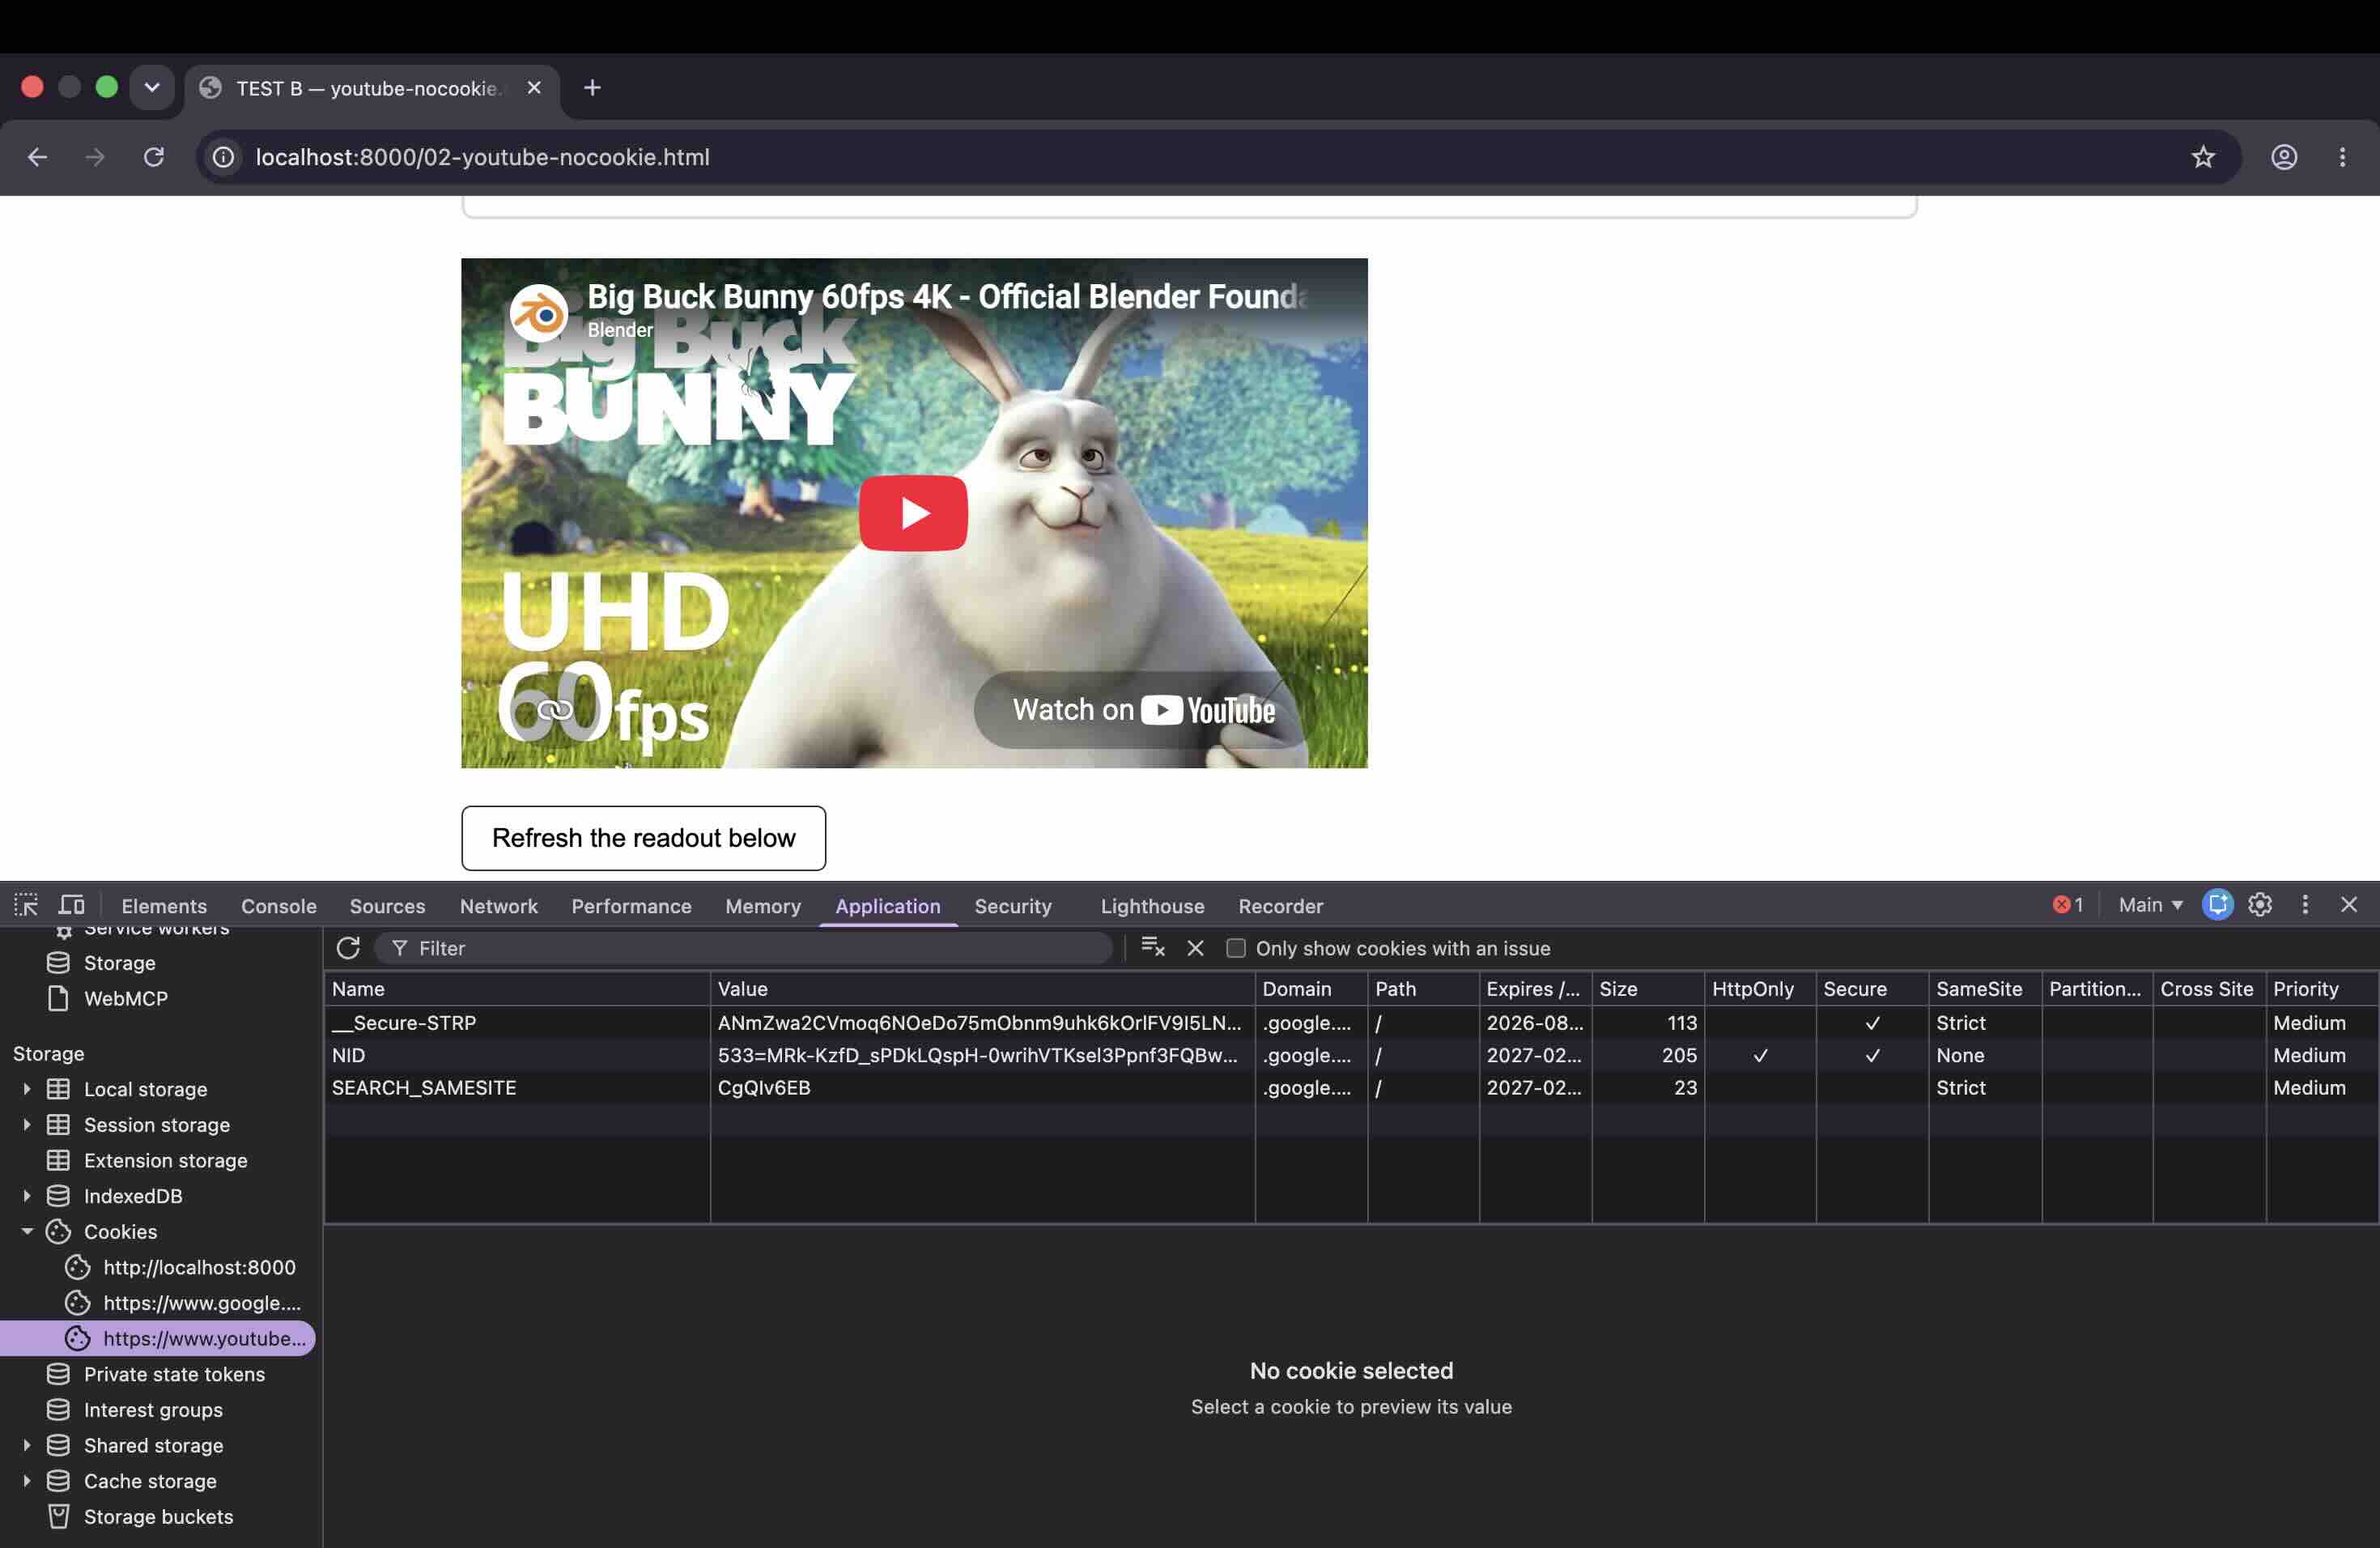Select the SEARCH_SAMESITE cookie row
Image resolution: width=2380 pixels, height=1548 pixels.
[1350, 1087]
